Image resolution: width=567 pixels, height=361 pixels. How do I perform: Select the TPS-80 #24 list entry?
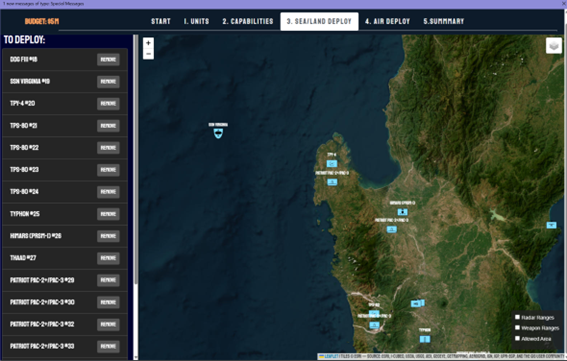[65, 192]
